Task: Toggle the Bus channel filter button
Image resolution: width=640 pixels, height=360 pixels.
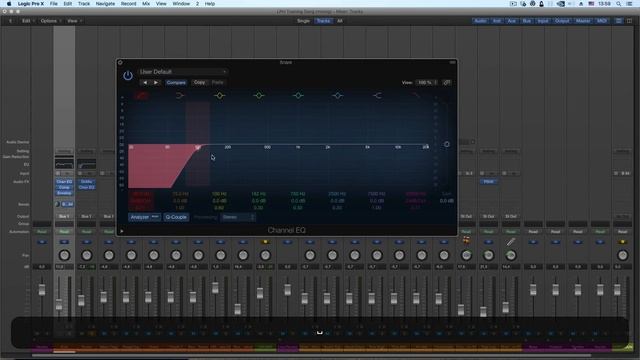Action: tap(527, 21)
